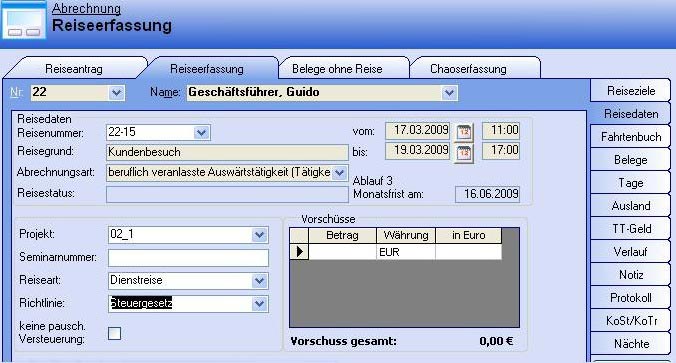Open the Protokoll side tab

point(631,297)
